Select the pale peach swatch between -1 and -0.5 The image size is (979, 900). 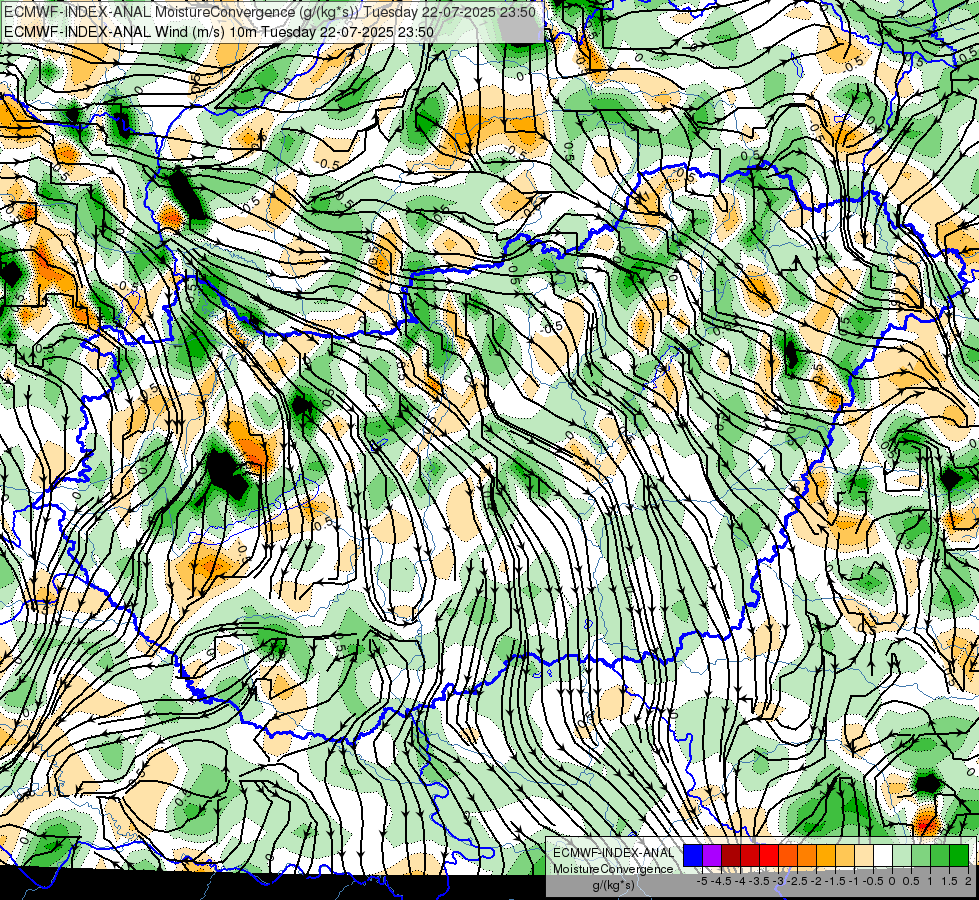tap(863, 855)
